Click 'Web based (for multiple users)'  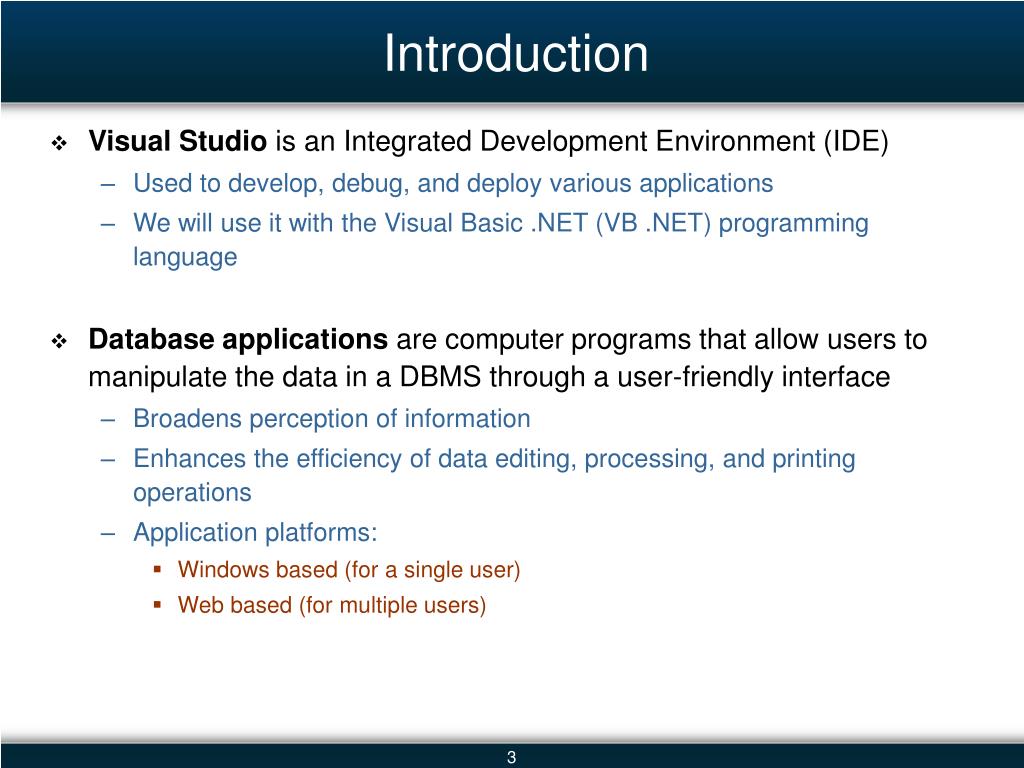point(332,605)
